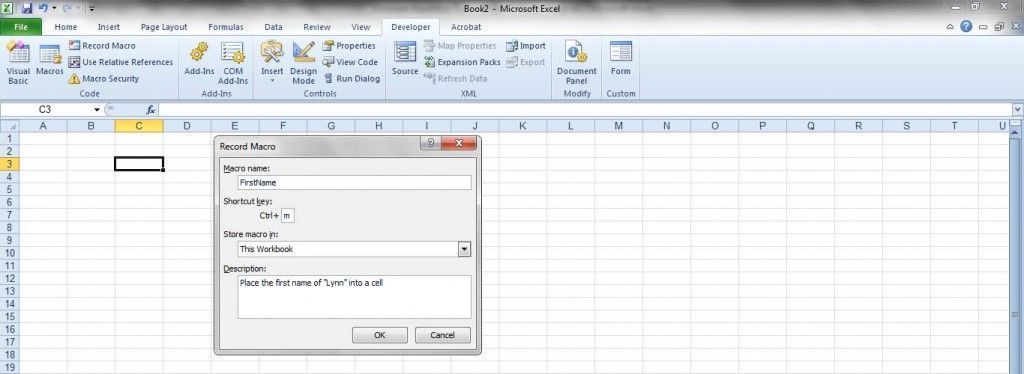Click Run Dialog
The image size is (1024, 374).
click(352, 78)
